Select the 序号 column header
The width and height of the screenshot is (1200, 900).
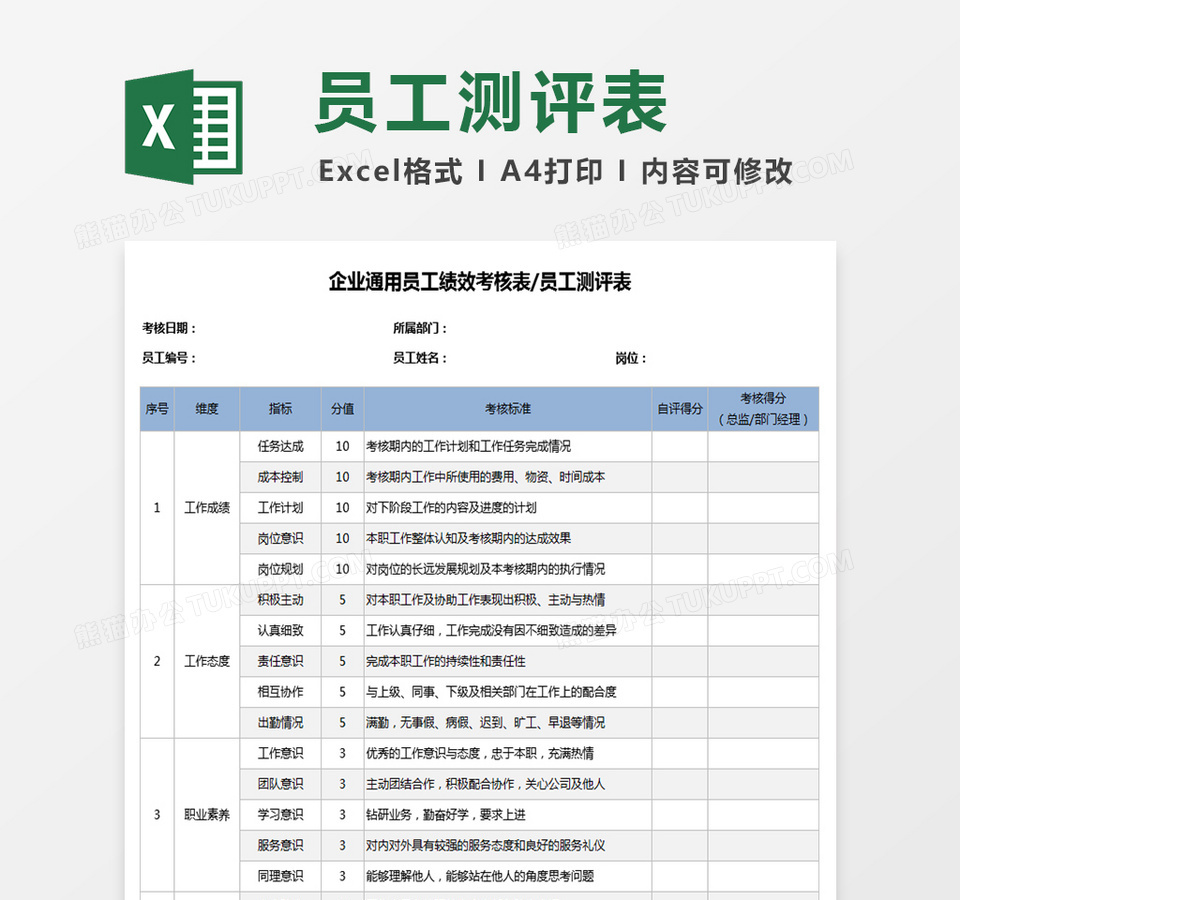(x=157, y=409)
